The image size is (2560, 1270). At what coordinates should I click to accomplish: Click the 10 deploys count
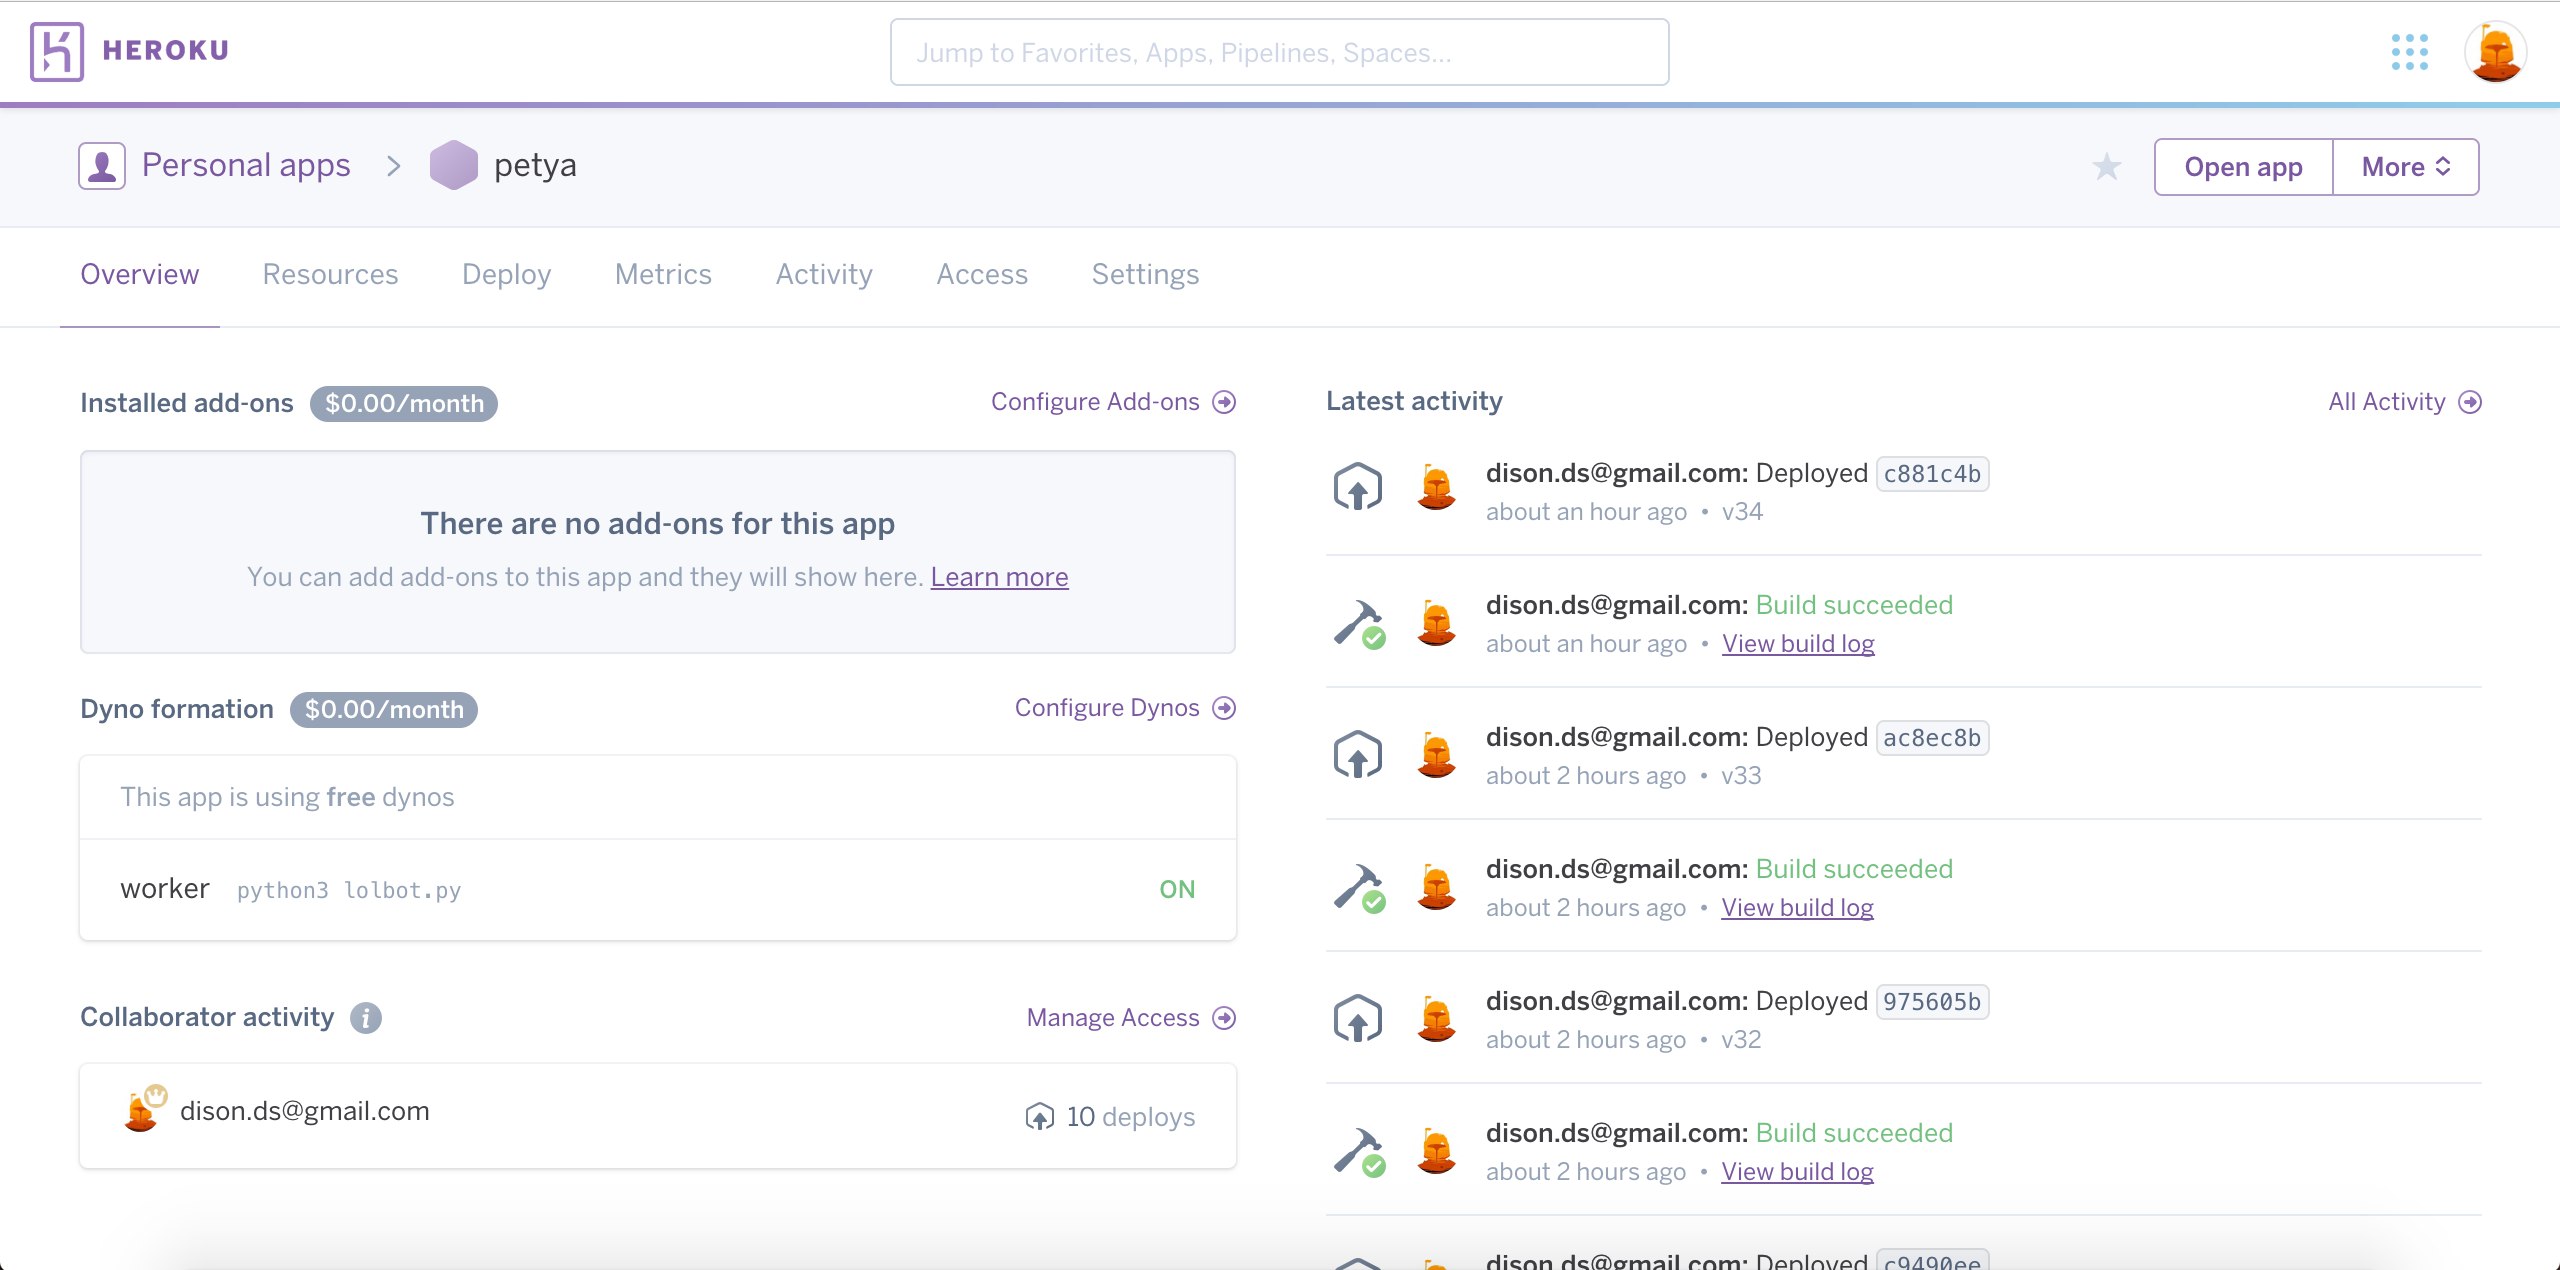[x=1130, y=1117]
